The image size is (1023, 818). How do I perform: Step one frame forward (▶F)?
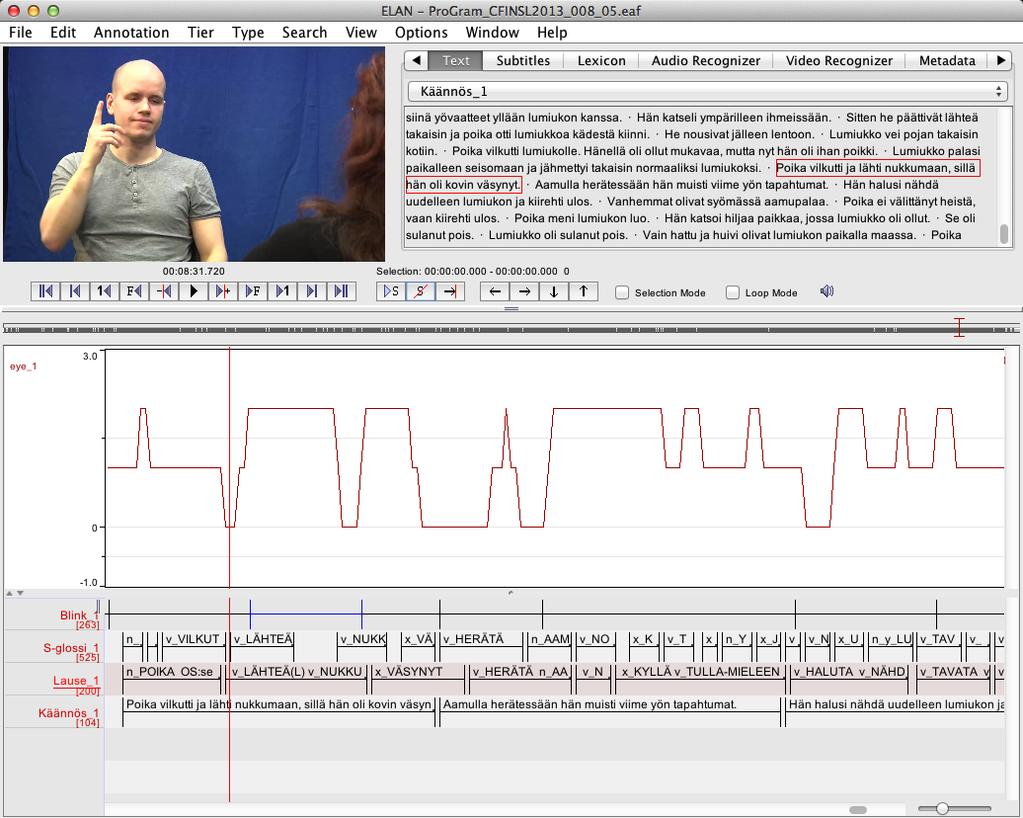point(253,291)
